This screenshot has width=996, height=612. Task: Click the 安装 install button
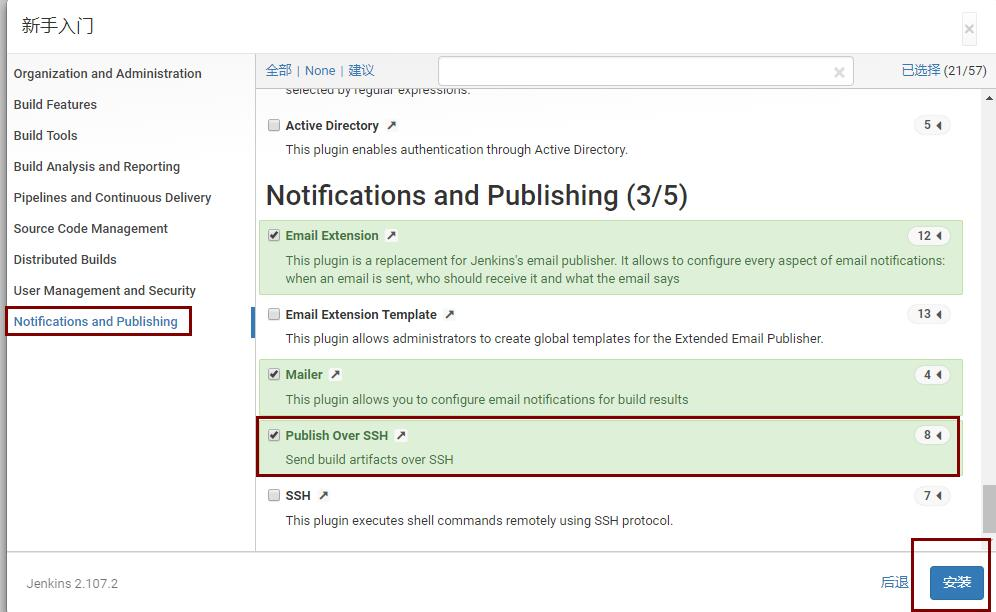point(957,582)
